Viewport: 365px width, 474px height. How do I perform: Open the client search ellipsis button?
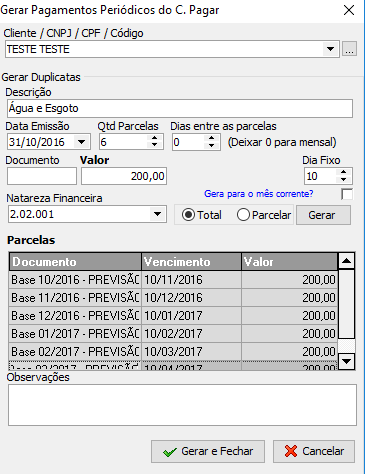[x=349, y=49]
